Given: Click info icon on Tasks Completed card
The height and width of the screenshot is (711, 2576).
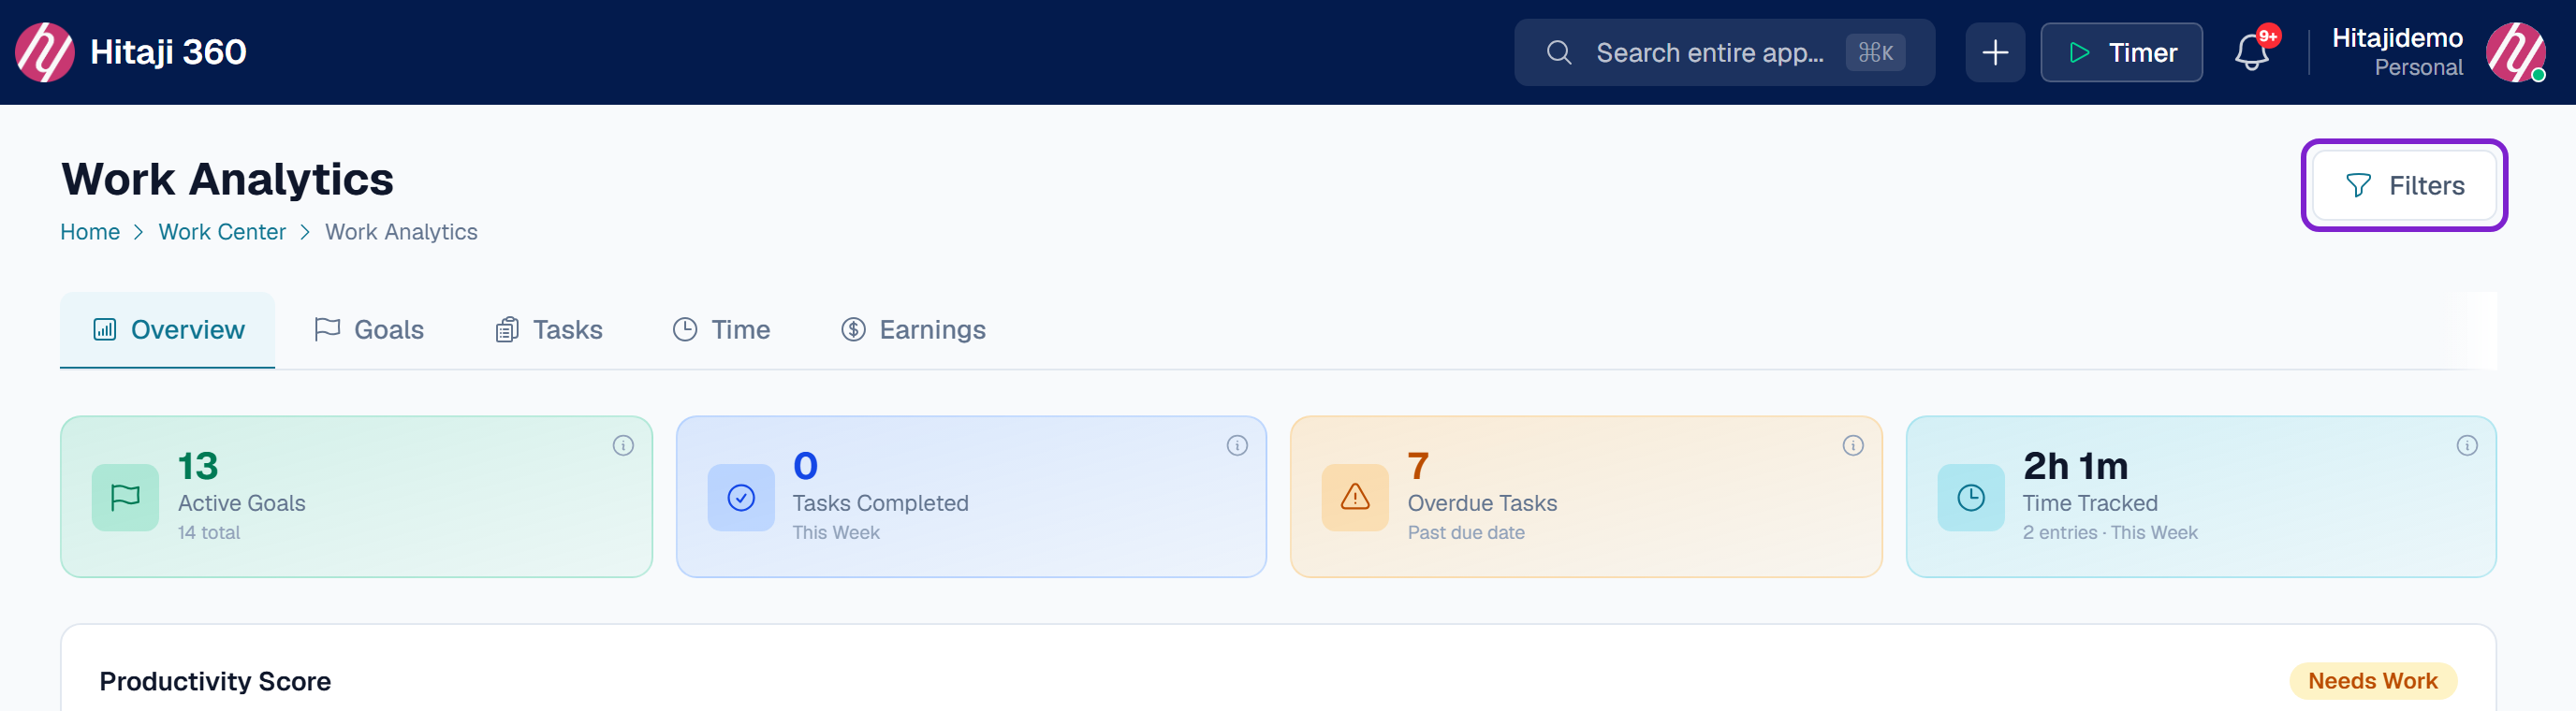Looking at the screenshot, I should tap(1237, 445).
